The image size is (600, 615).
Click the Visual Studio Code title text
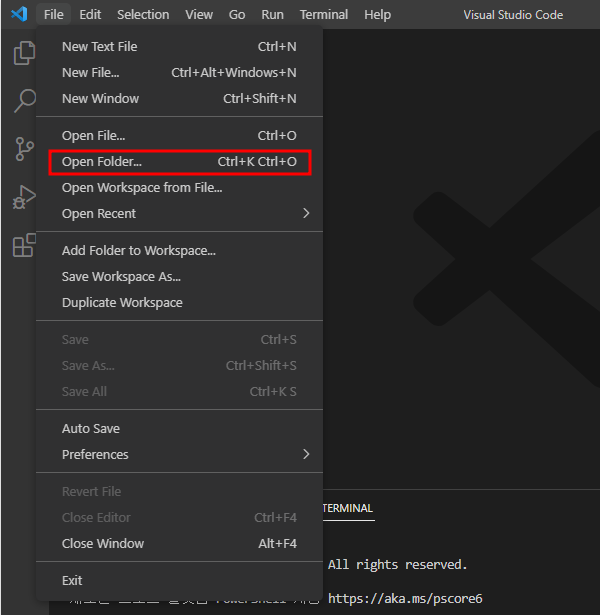(x=513, y=15)
